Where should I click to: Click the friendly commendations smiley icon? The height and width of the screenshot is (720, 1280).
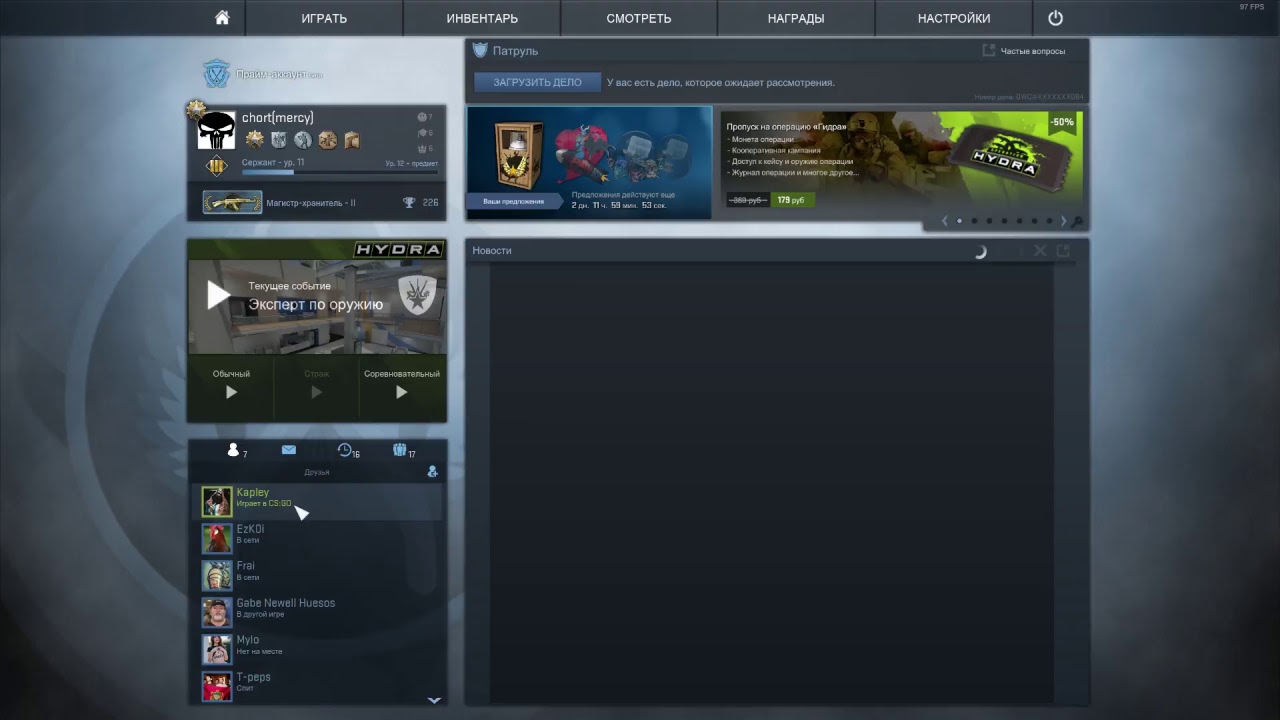[421, 117]
